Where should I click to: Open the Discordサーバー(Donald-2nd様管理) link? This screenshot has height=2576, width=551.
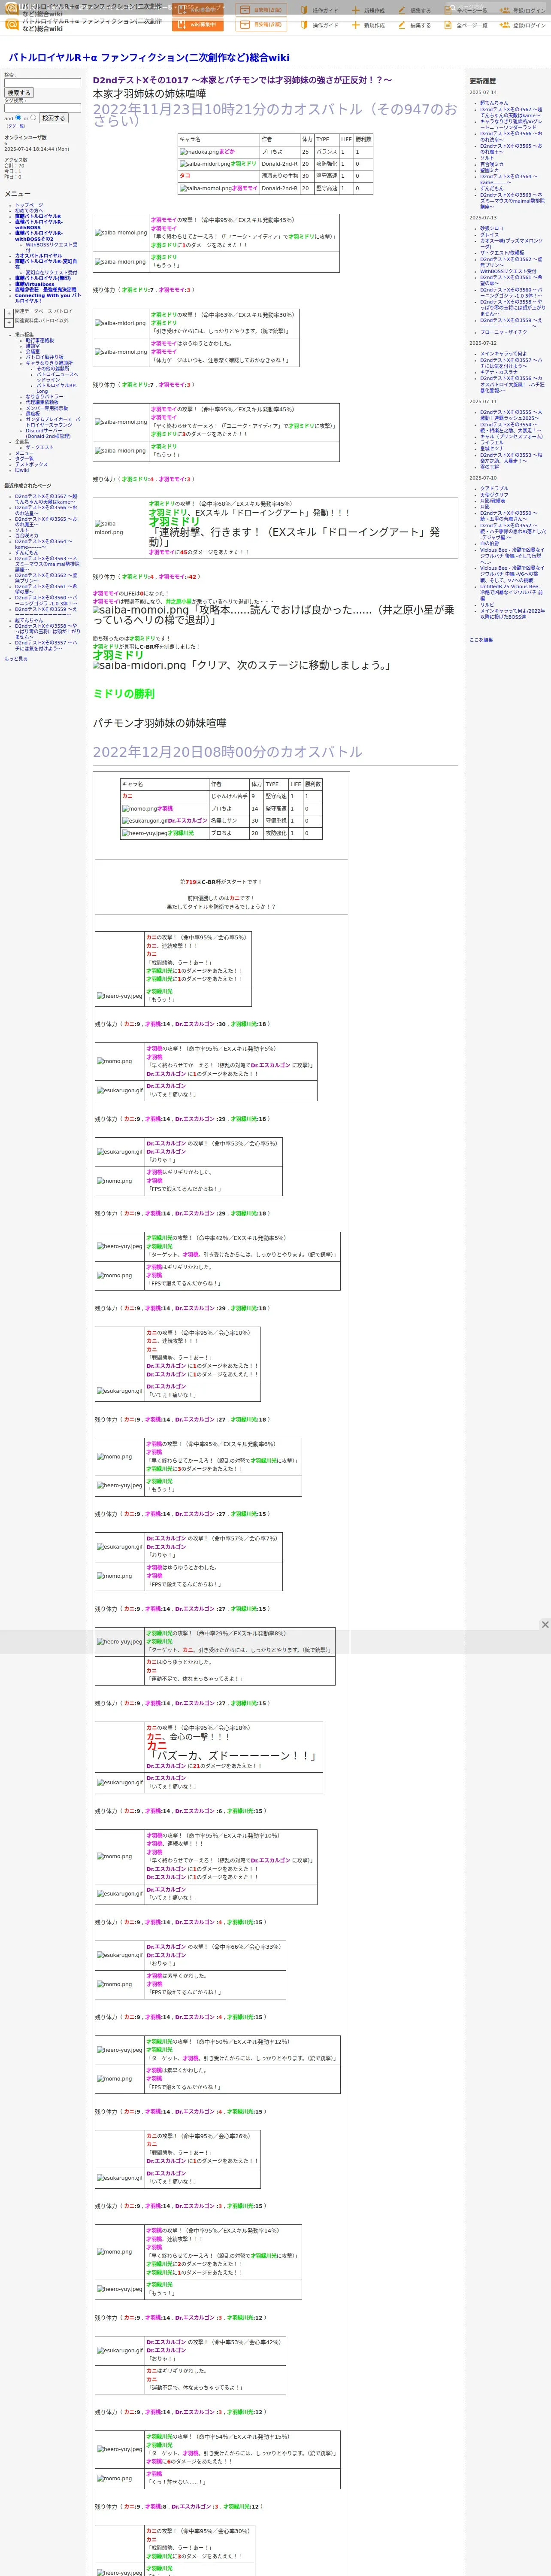pyautogui.click(x=48, y=434)
